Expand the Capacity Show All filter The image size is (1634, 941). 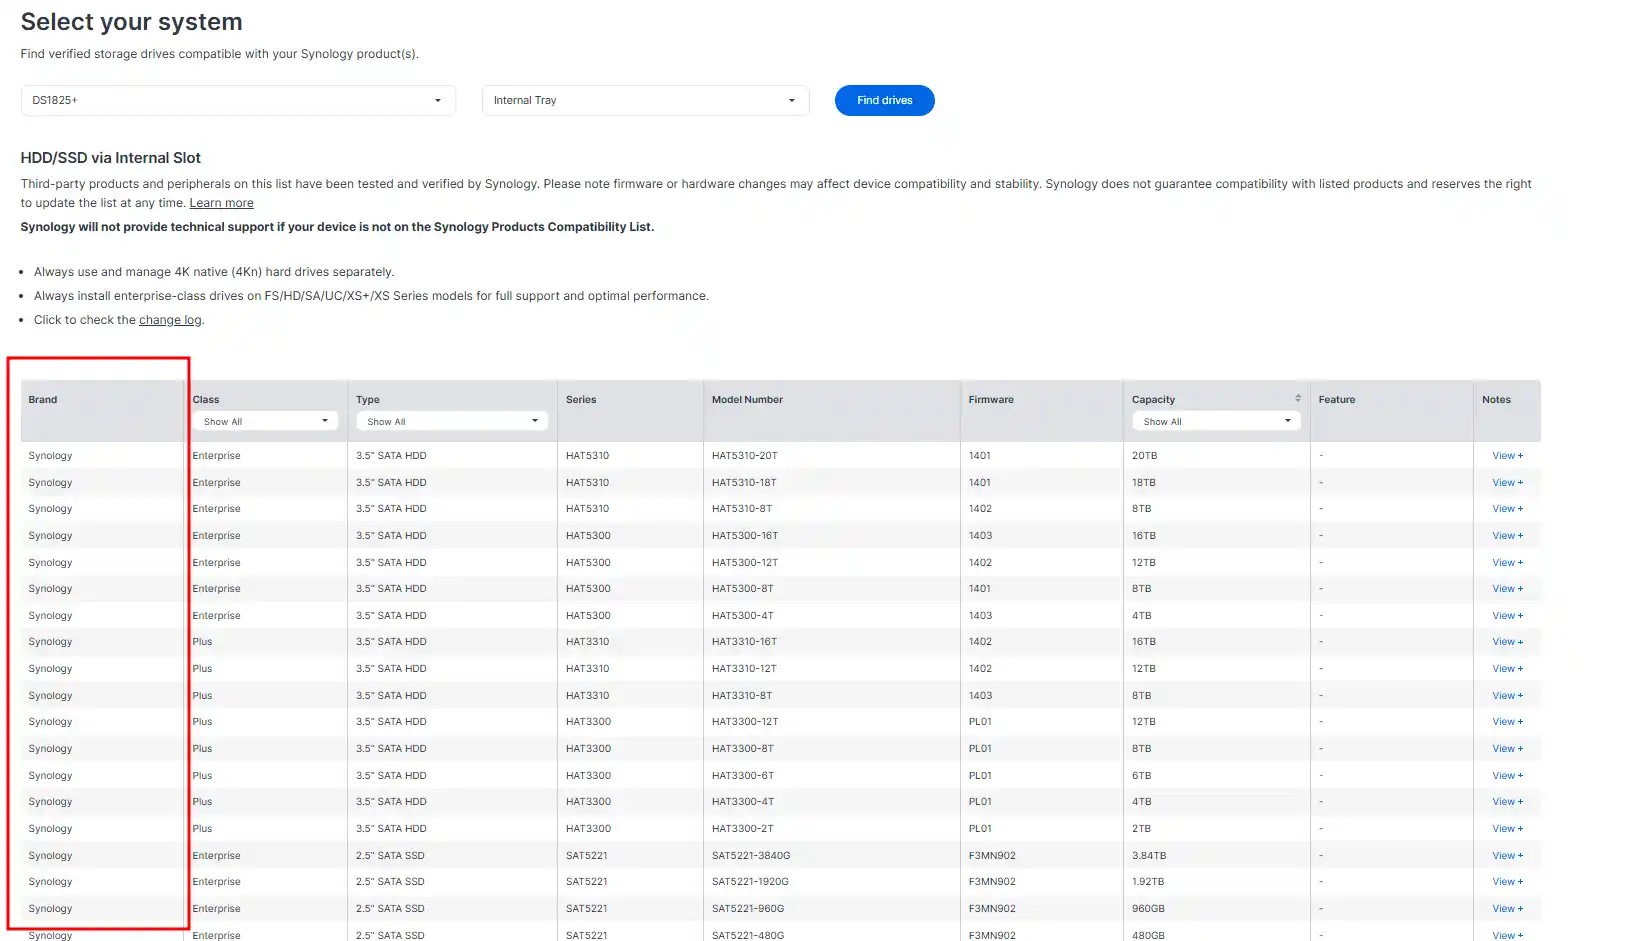(x=1216, y=421)
